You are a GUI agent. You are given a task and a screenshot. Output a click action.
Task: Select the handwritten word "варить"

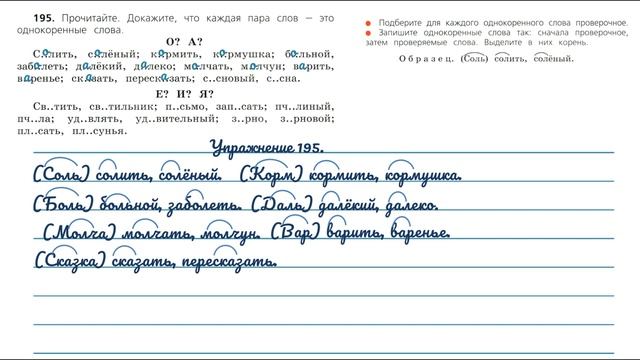coord(355,234)
